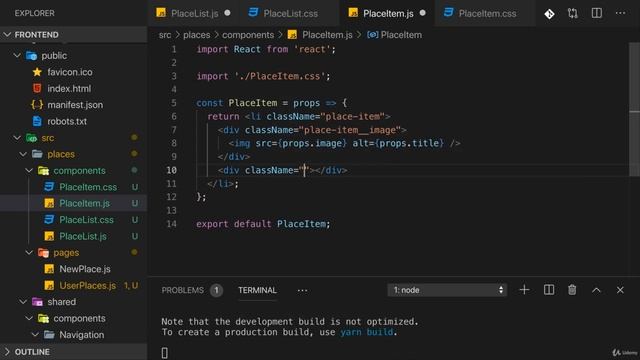Open robots.txt file

[67, 121]
